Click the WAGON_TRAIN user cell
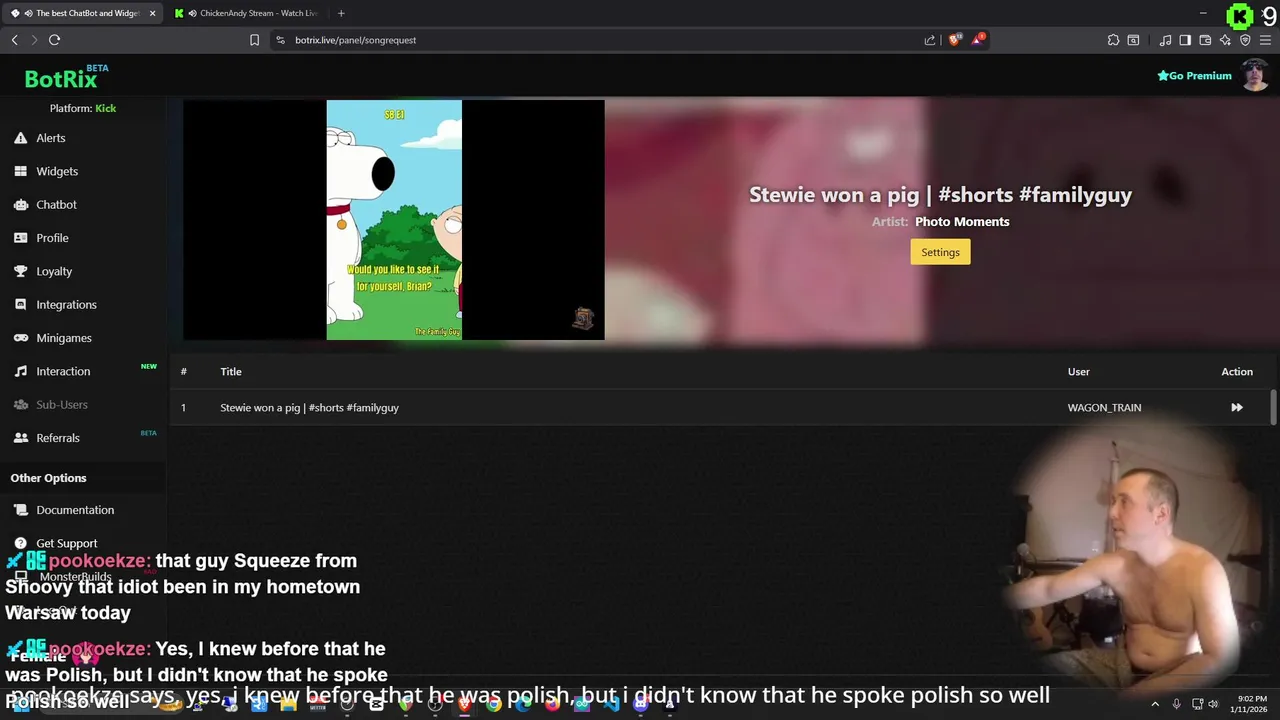Image resolution: width=1280 pixels, height=720 pixels. pyautogui.click(x=1104, y=408)
